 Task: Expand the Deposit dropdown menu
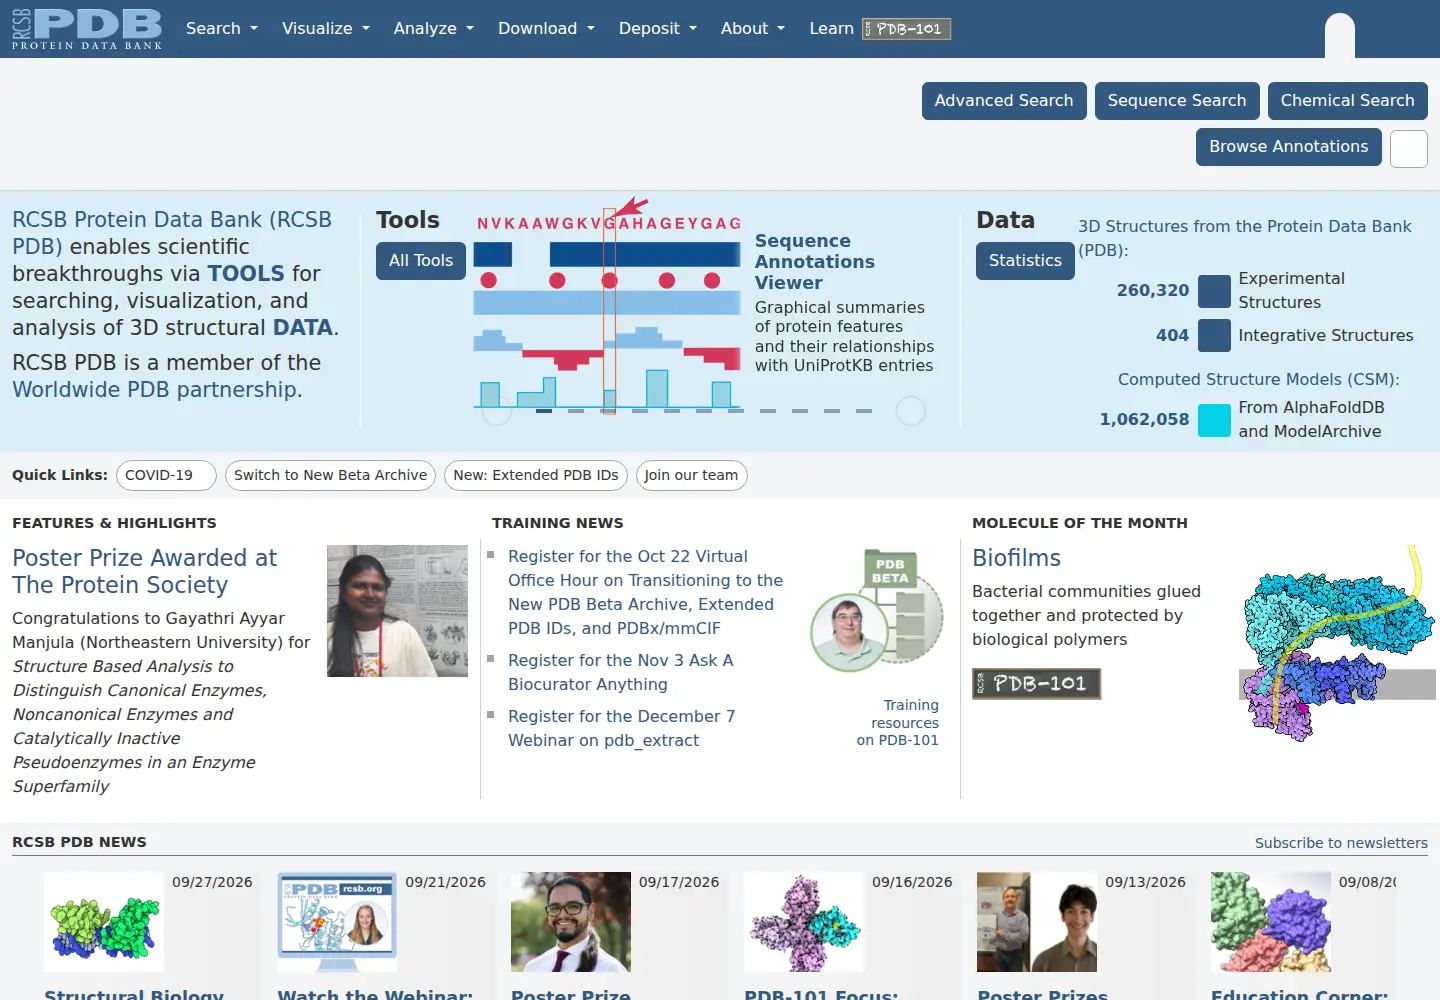(658, 29)
